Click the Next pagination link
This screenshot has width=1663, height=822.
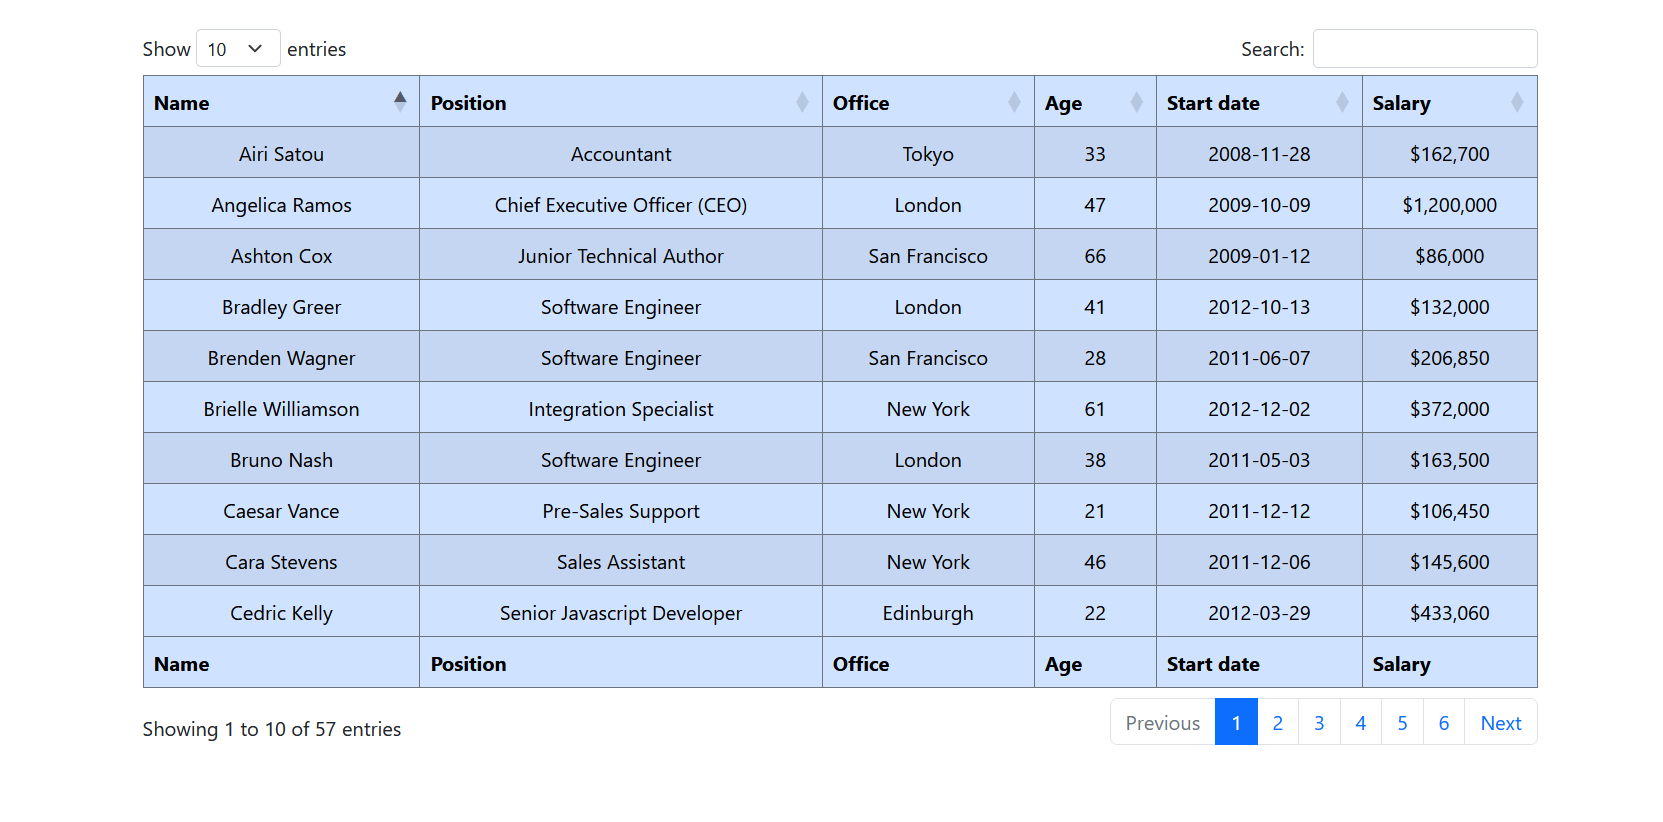(x=1500, y=723)
